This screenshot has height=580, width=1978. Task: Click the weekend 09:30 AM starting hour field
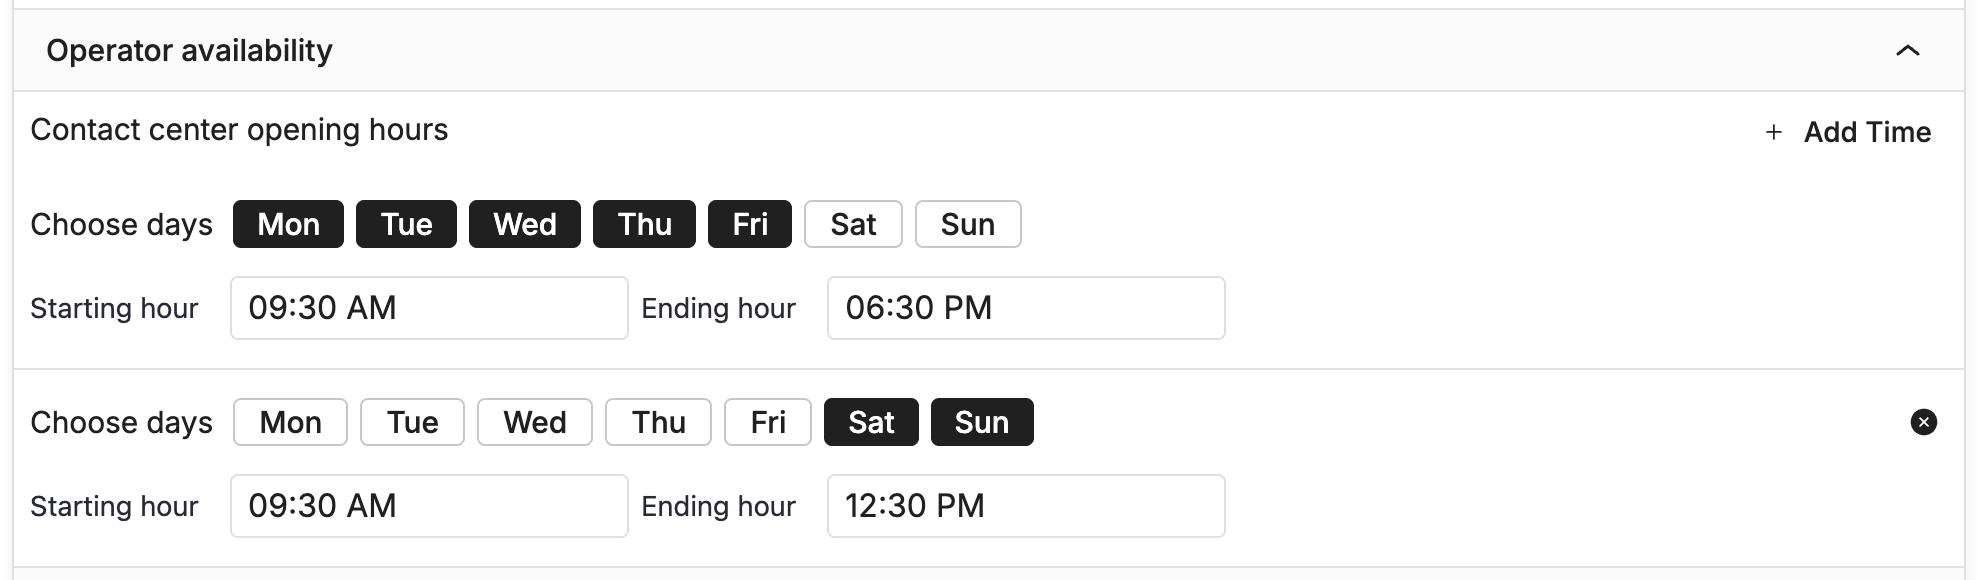pos(428,506)
